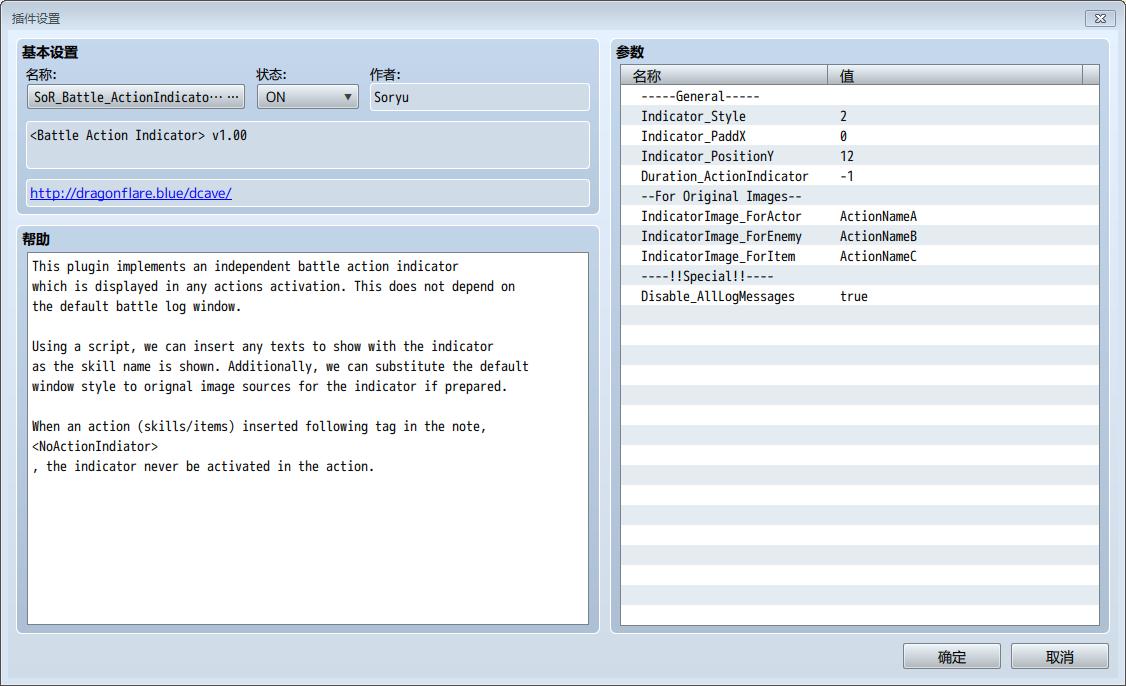Confirm with the 确定 button

tap(951, 657)
